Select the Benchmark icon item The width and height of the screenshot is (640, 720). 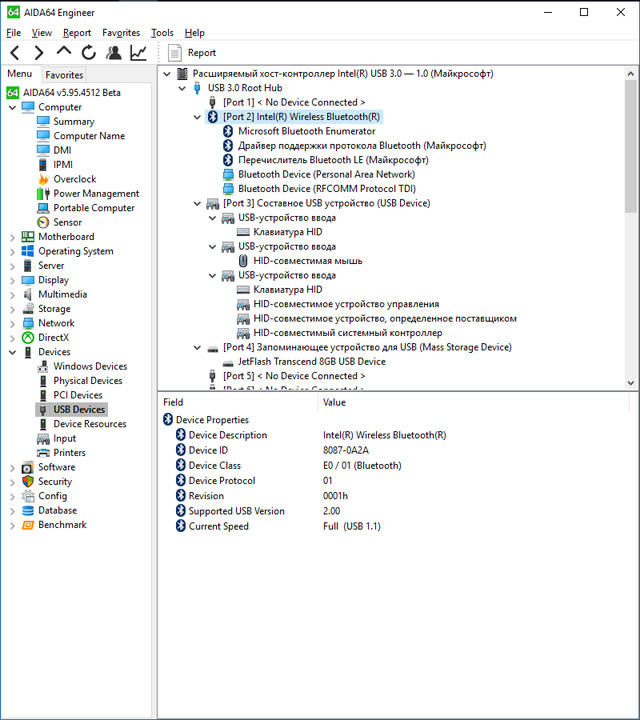pyautogui.click(x=28, y=525)
